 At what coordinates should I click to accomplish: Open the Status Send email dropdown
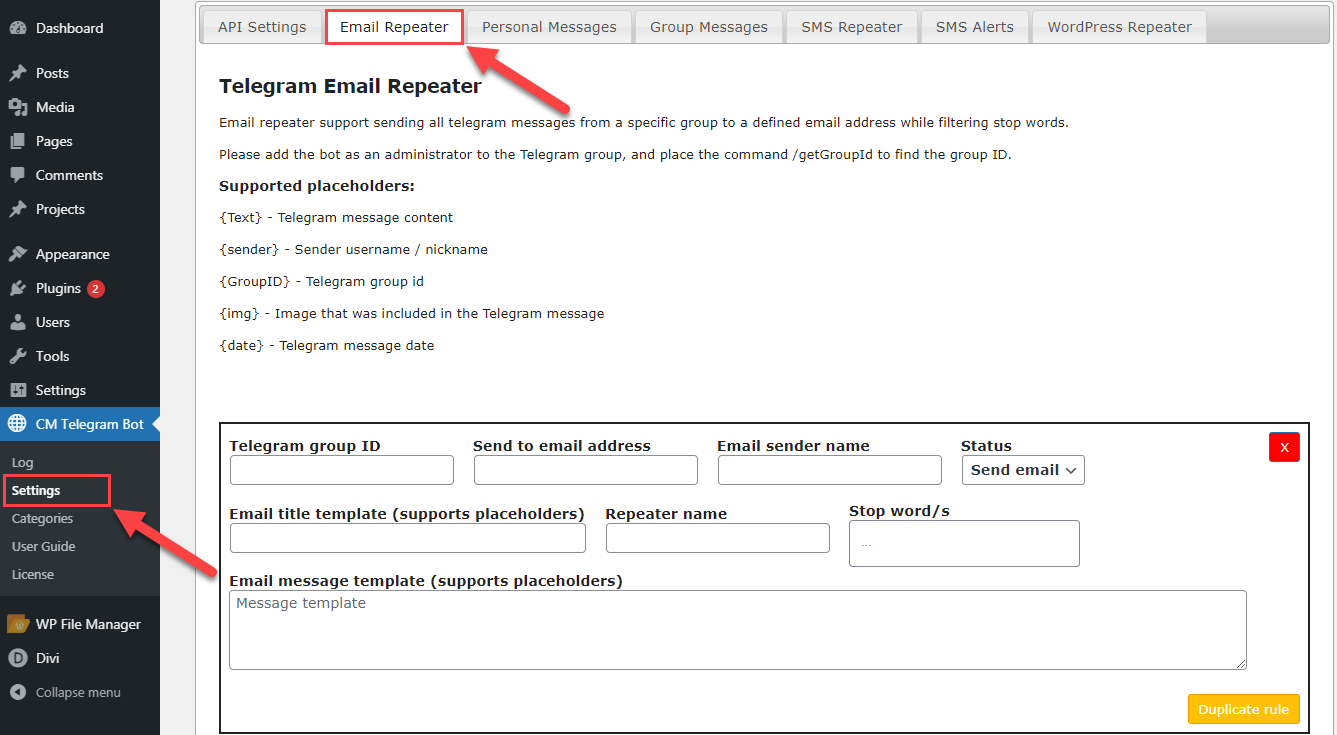pos(1023,470)
